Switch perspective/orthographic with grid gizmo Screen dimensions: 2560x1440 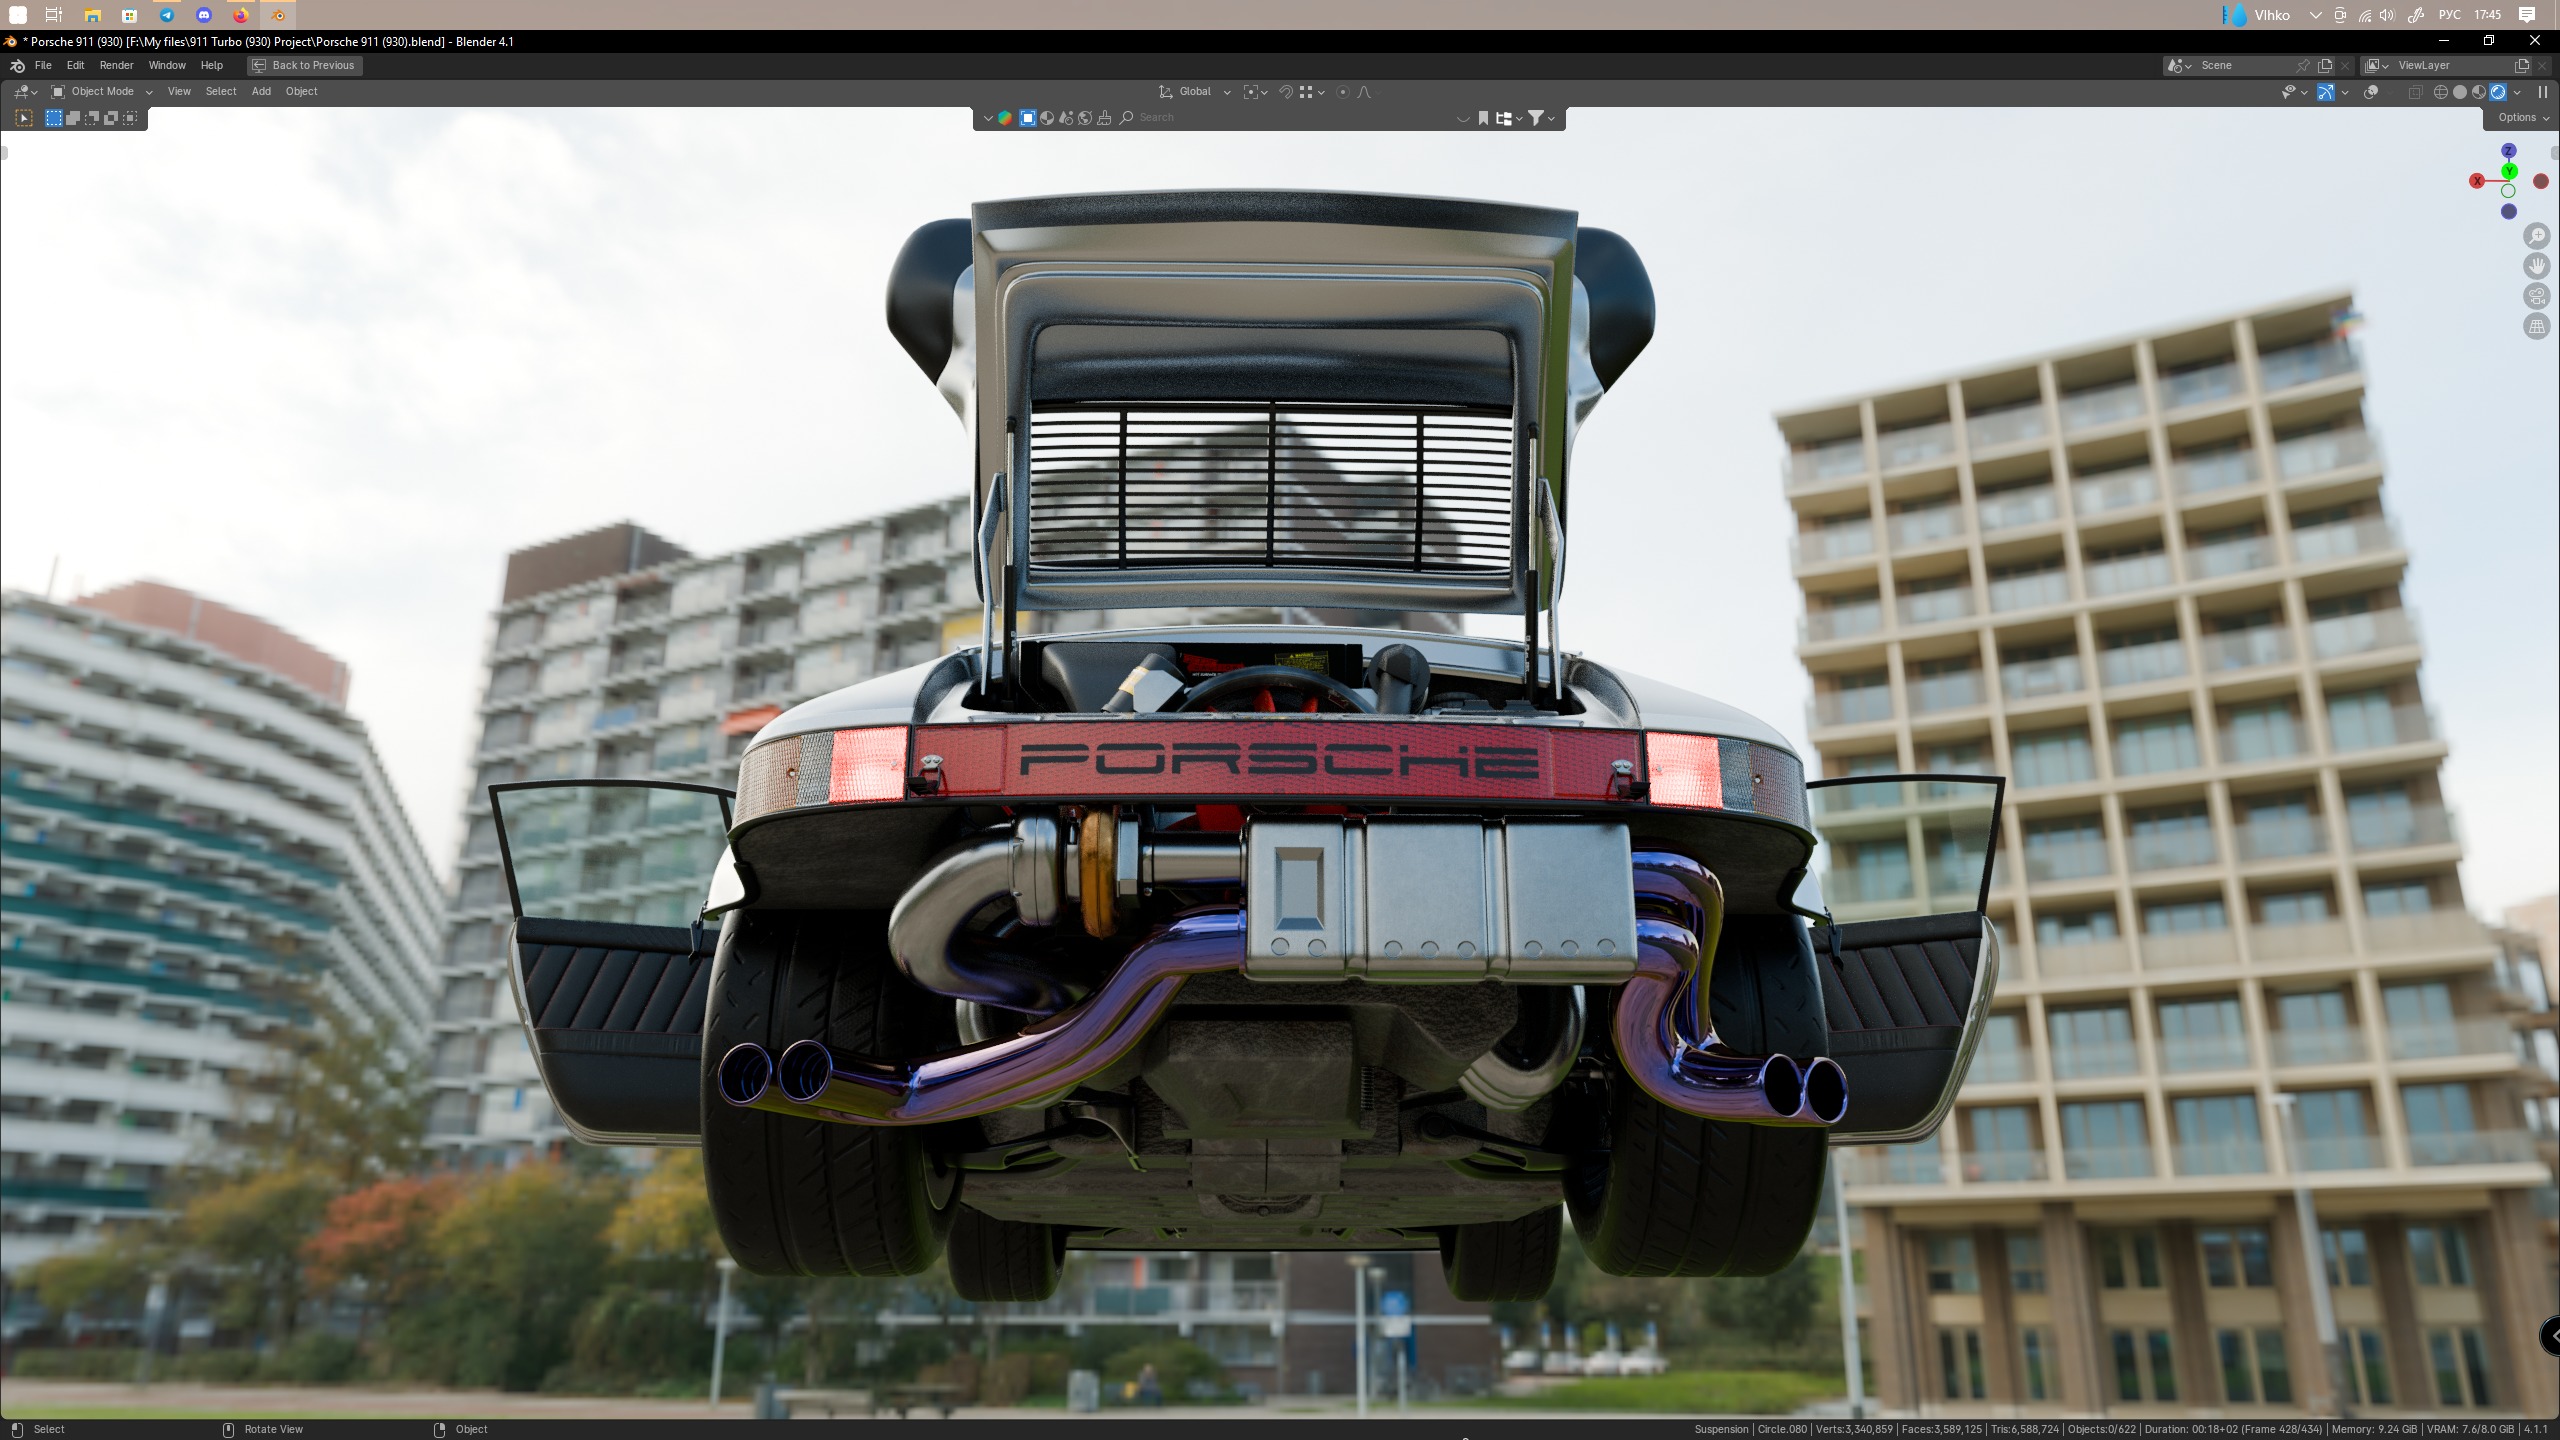click(x=2536, y=326)
